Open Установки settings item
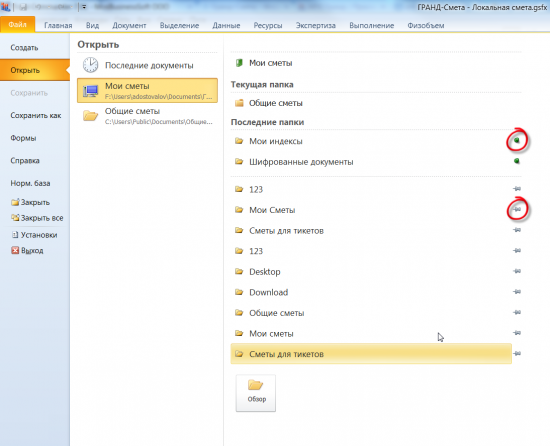 pyautogui.click(x=34, y=235)
